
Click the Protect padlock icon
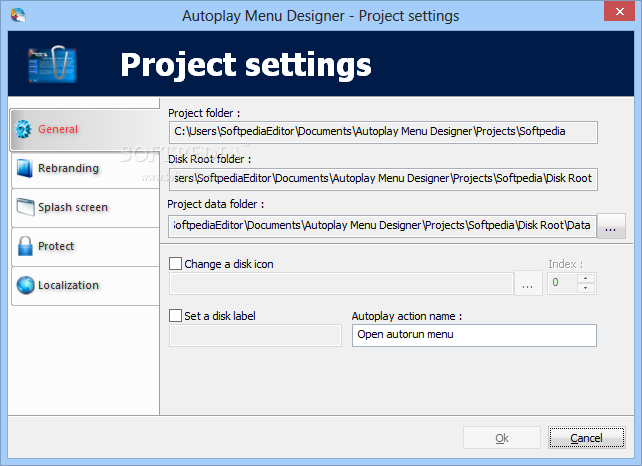(x=25, y=246)
